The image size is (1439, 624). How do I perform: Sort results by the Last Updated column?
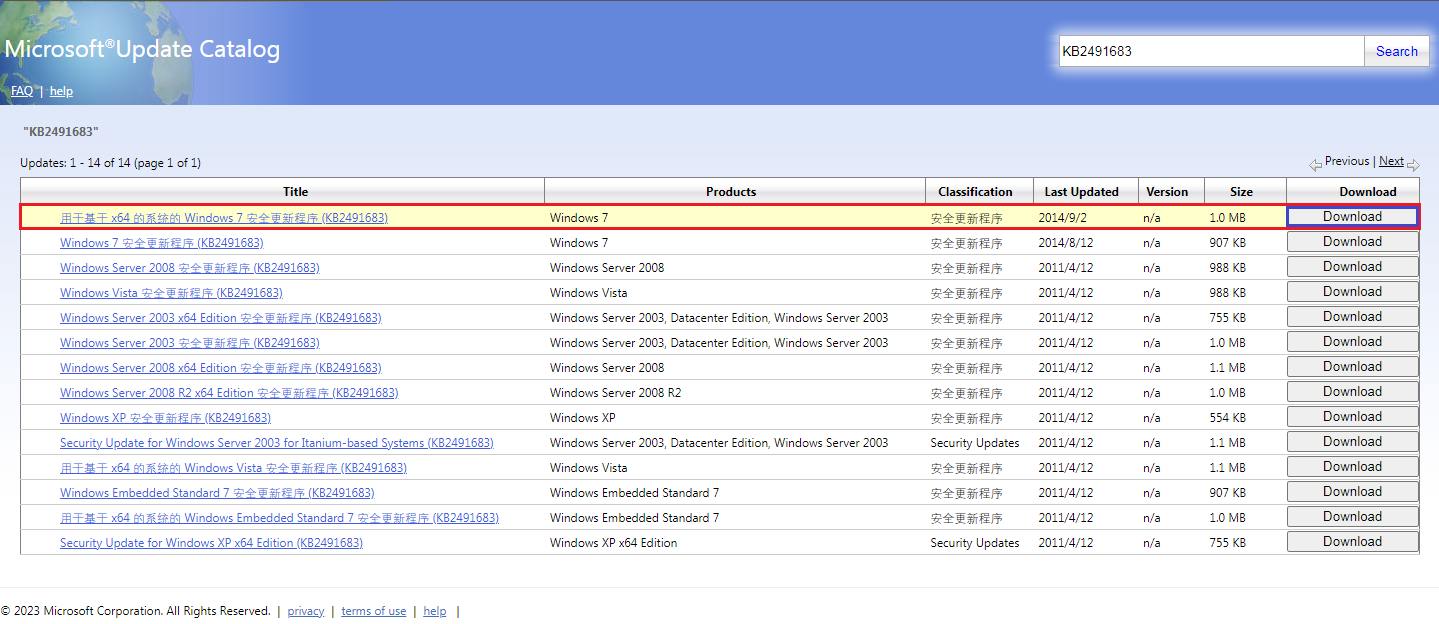1082,190
